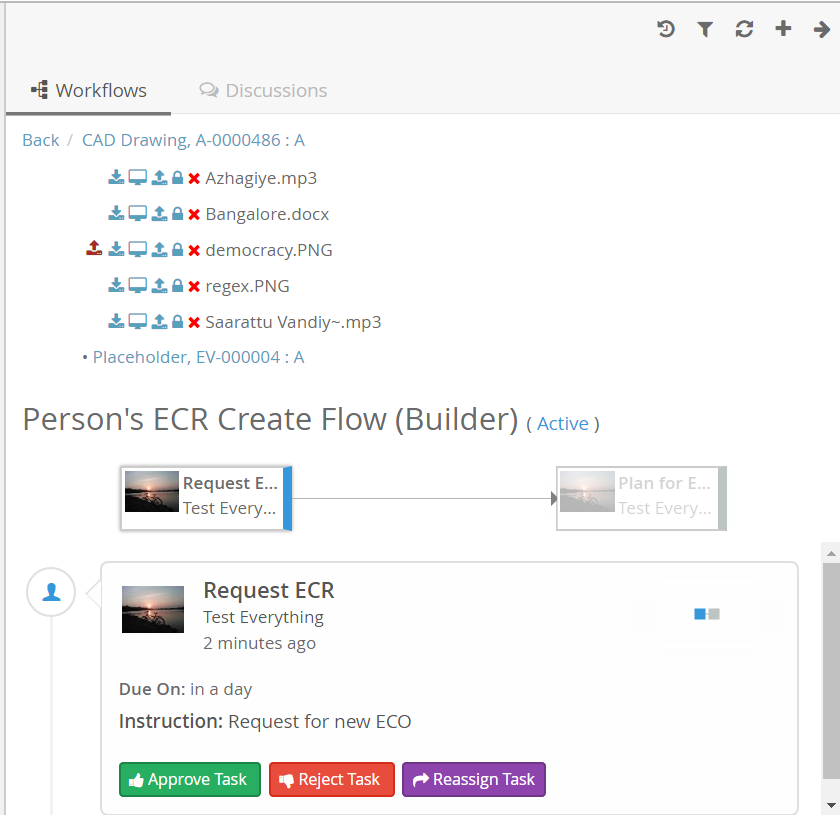Viewport: 840px width, 815px height.
Task: Select the Request ECR workflow step node
Action: point(206,497)
